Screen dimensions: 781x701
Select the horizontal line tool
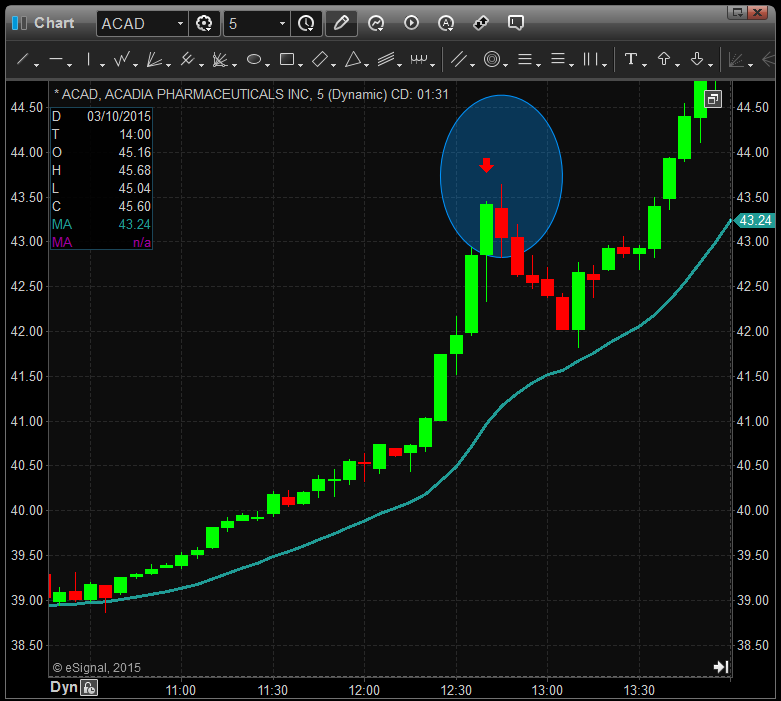point(55,60)
